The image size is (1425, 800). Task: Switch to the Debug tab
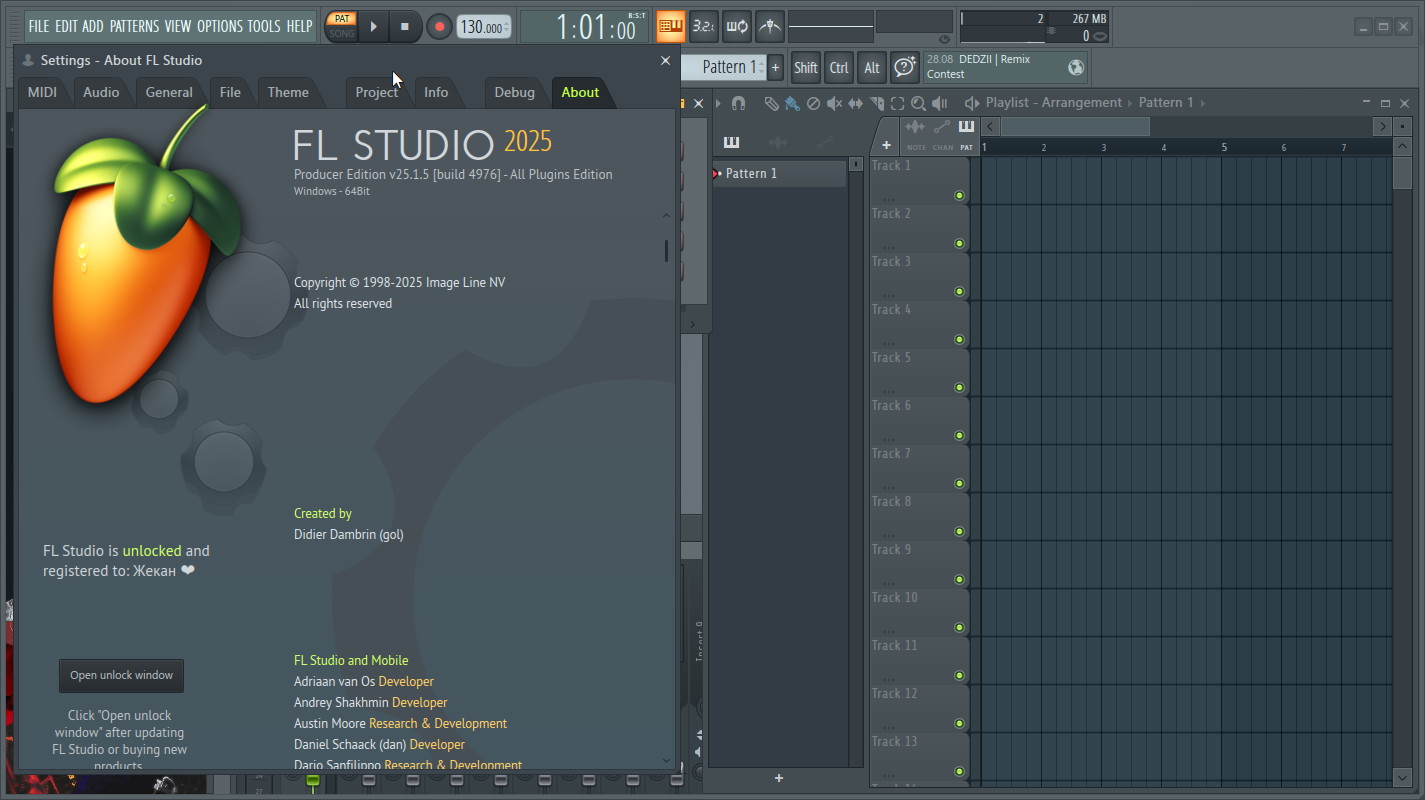pos(514,92)
